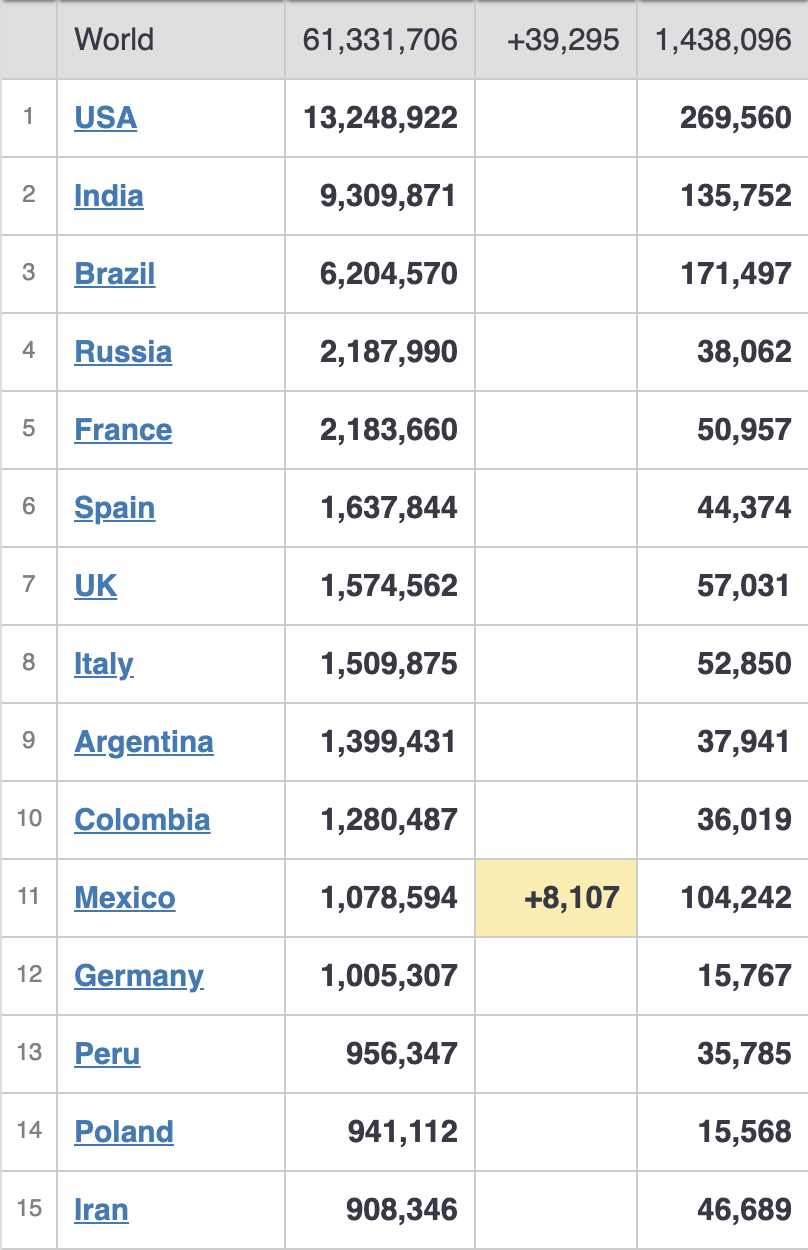
Task: Open the Mexico country link
Action: coord(124,898)
